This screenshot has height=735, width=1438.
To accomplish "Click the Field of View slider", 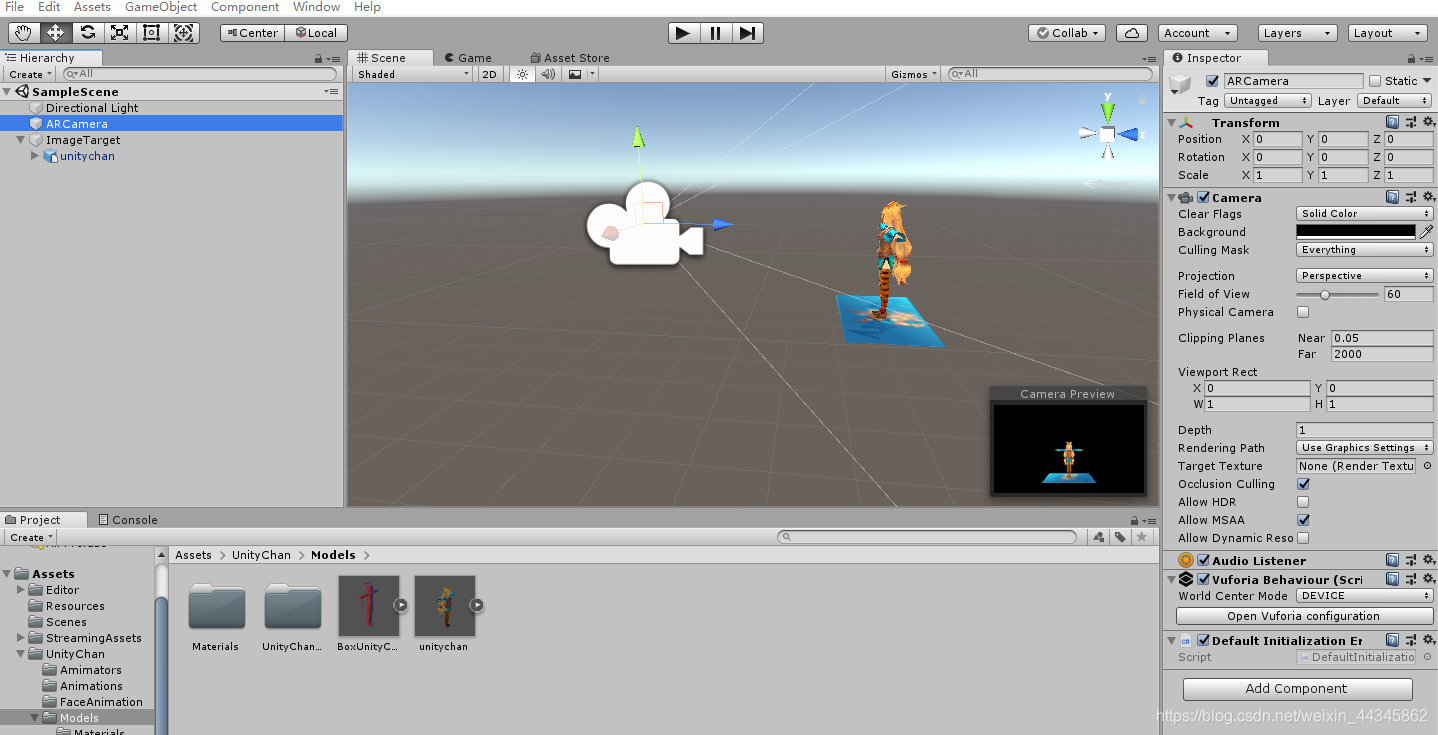I will 1337,294.
